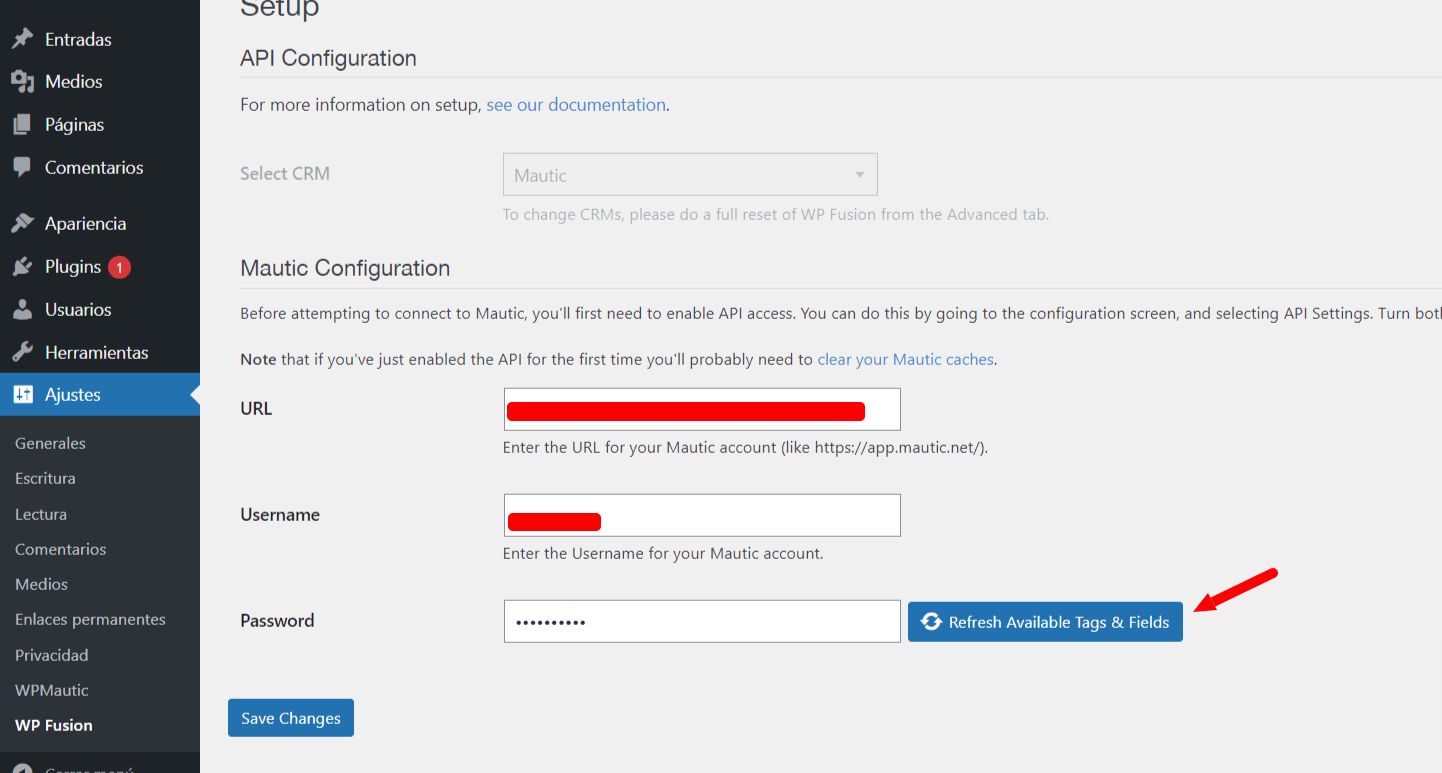1442x773 pixels.
Task: Click the Ajustes settings sliders icon
Action: tap(22, 394)
